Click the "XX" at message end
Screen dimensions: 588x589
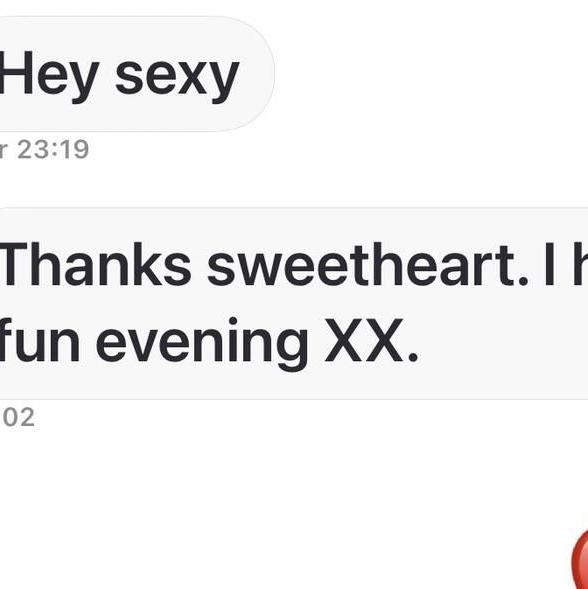[x=364, y=340]
